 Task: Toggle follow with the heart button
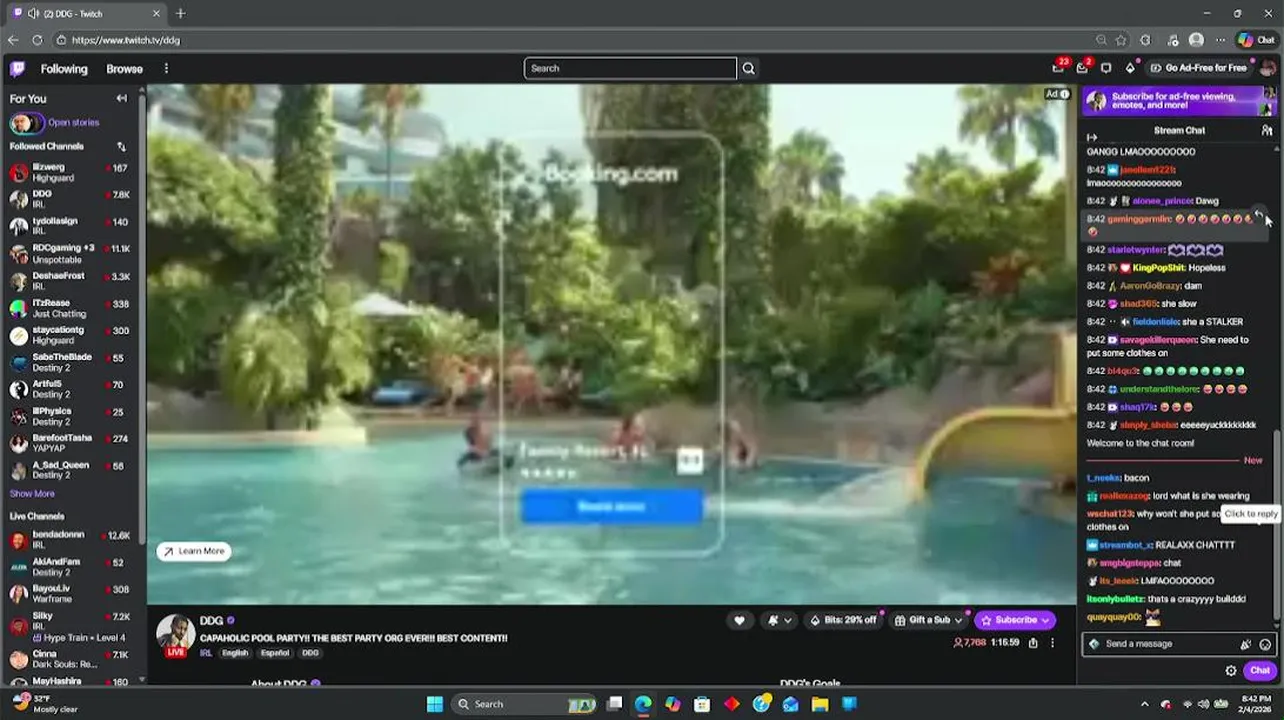739,620
